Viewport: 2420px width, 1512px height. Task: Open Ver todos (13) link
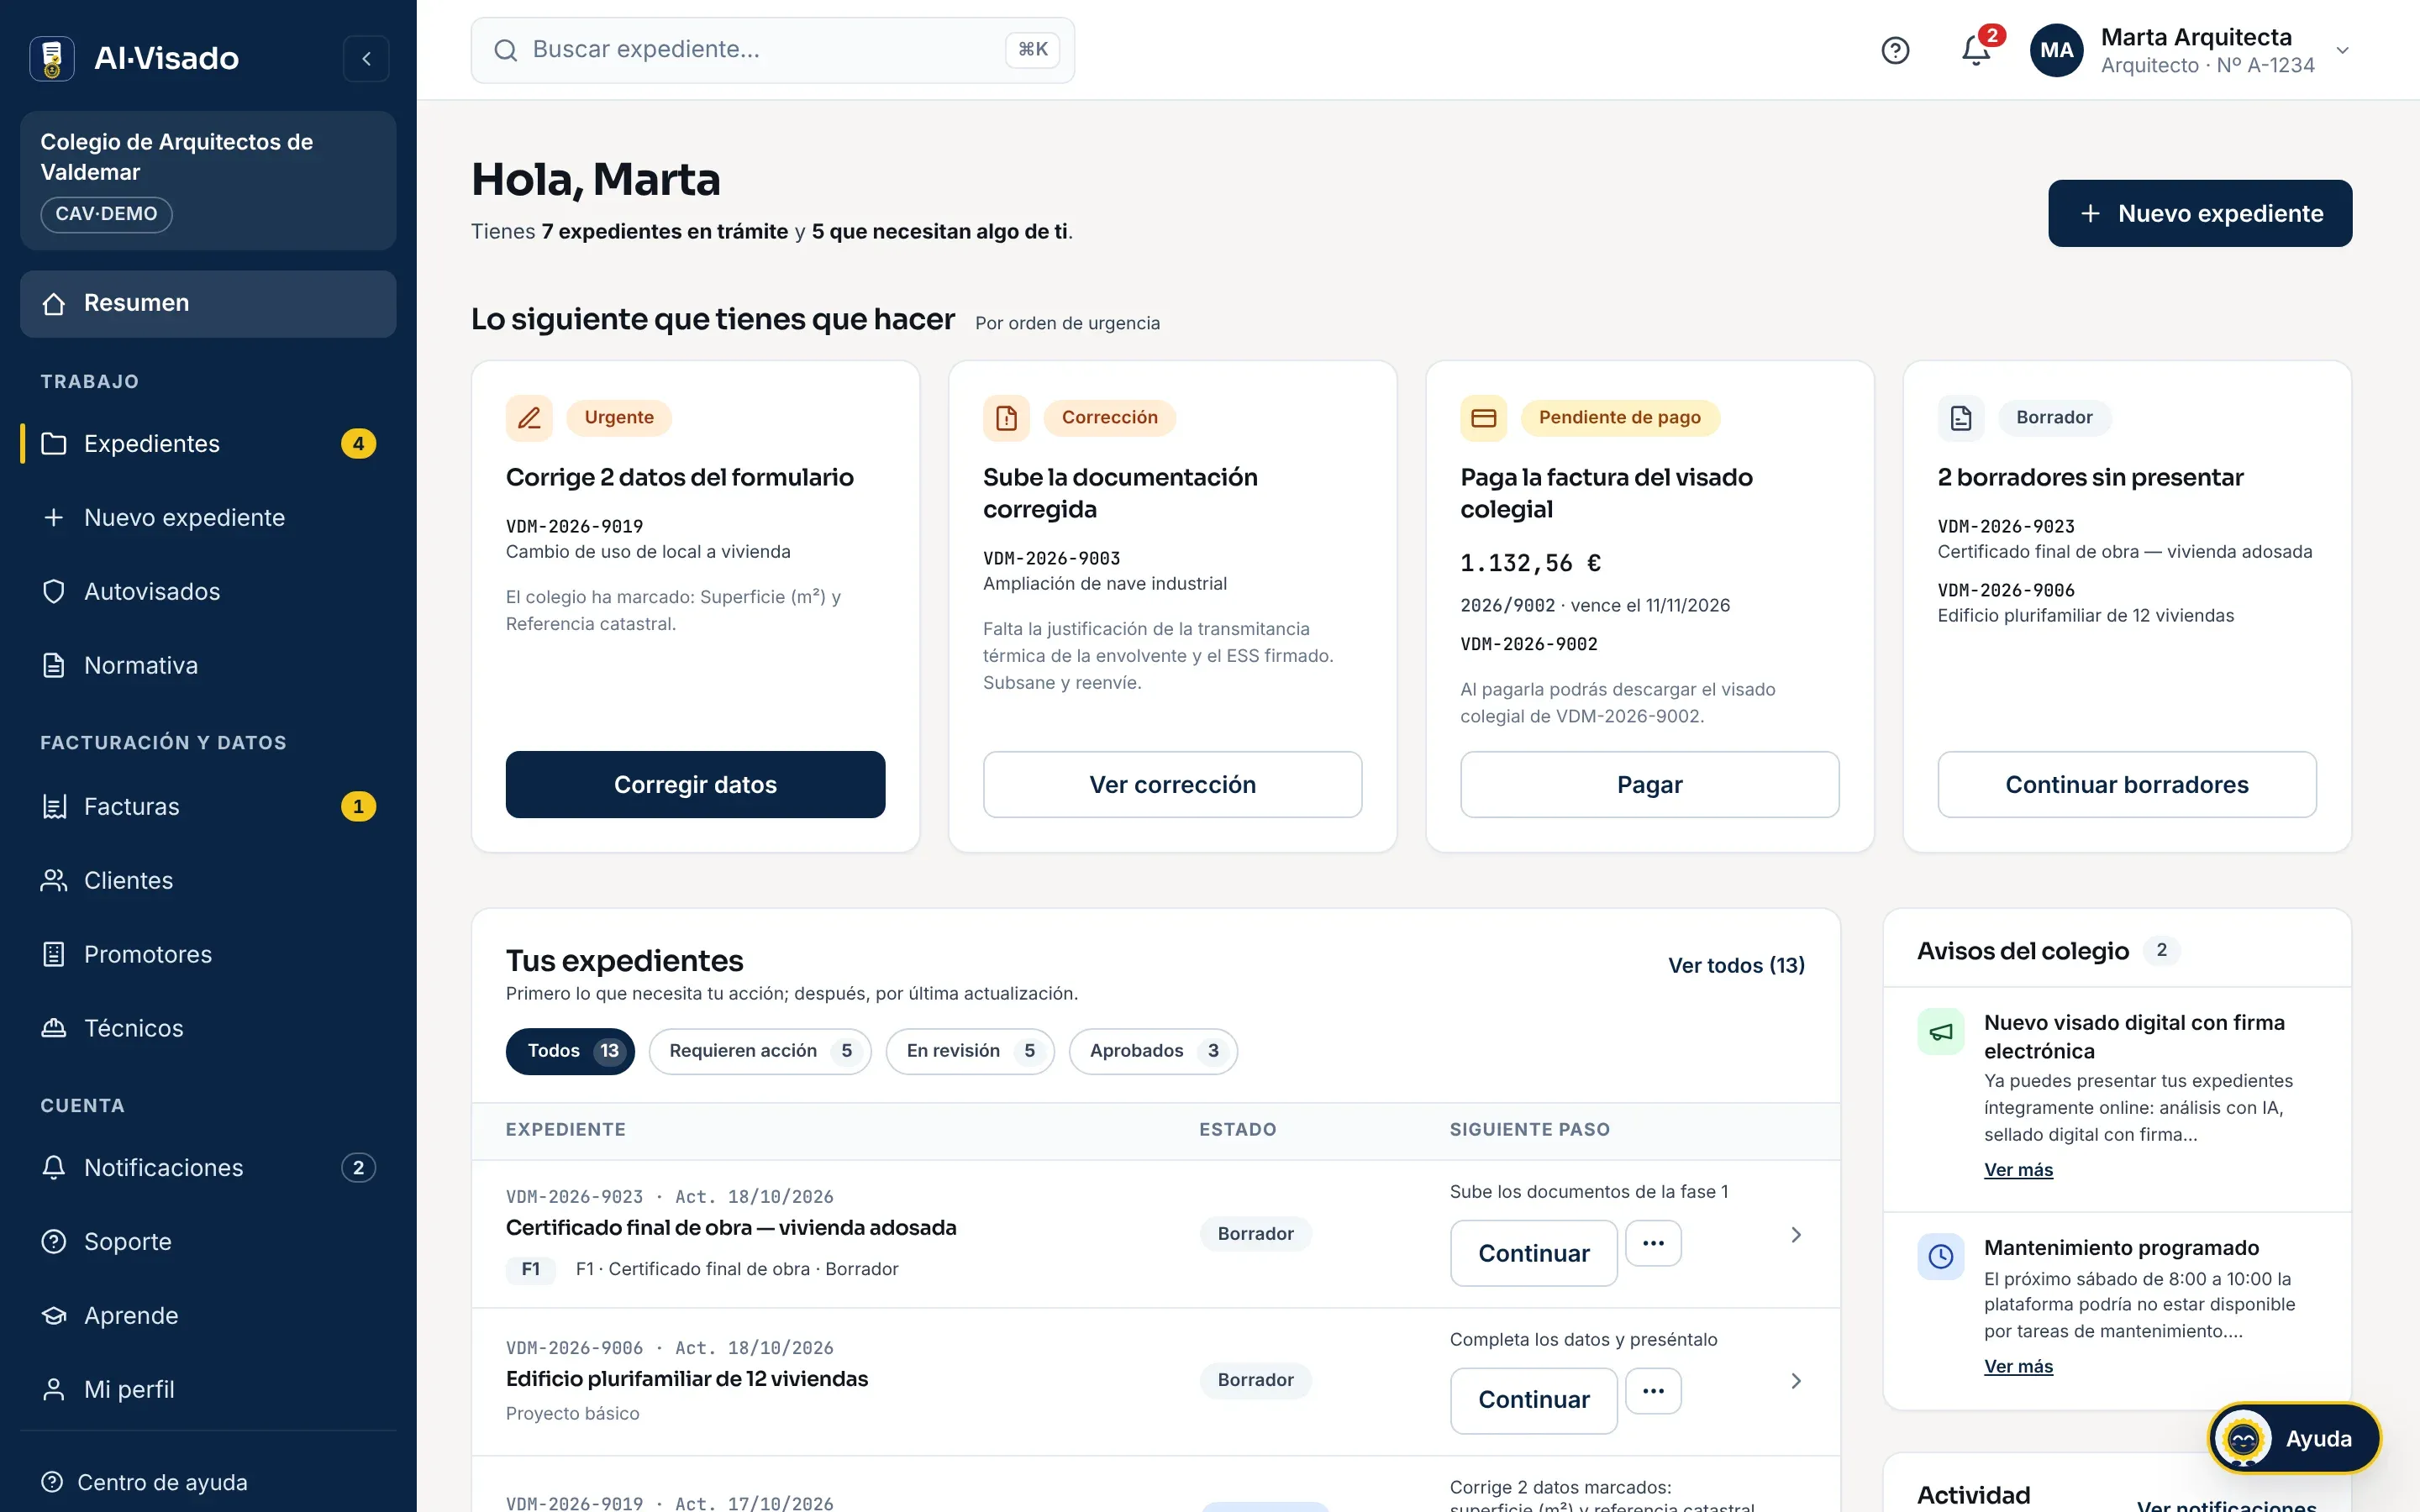tap(1736, 966)
